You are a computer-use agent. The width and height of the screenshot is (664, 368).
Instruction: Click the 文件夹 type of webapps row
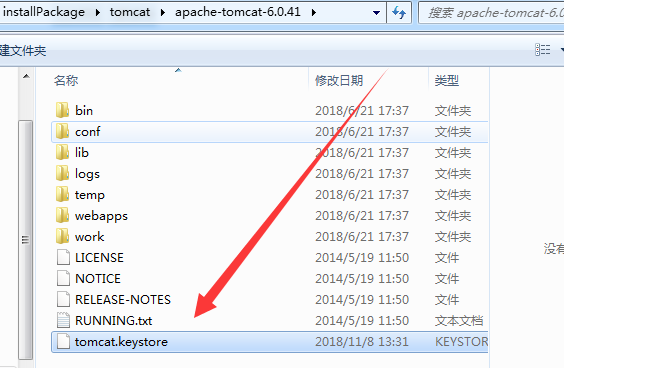[x=453, y=216]
